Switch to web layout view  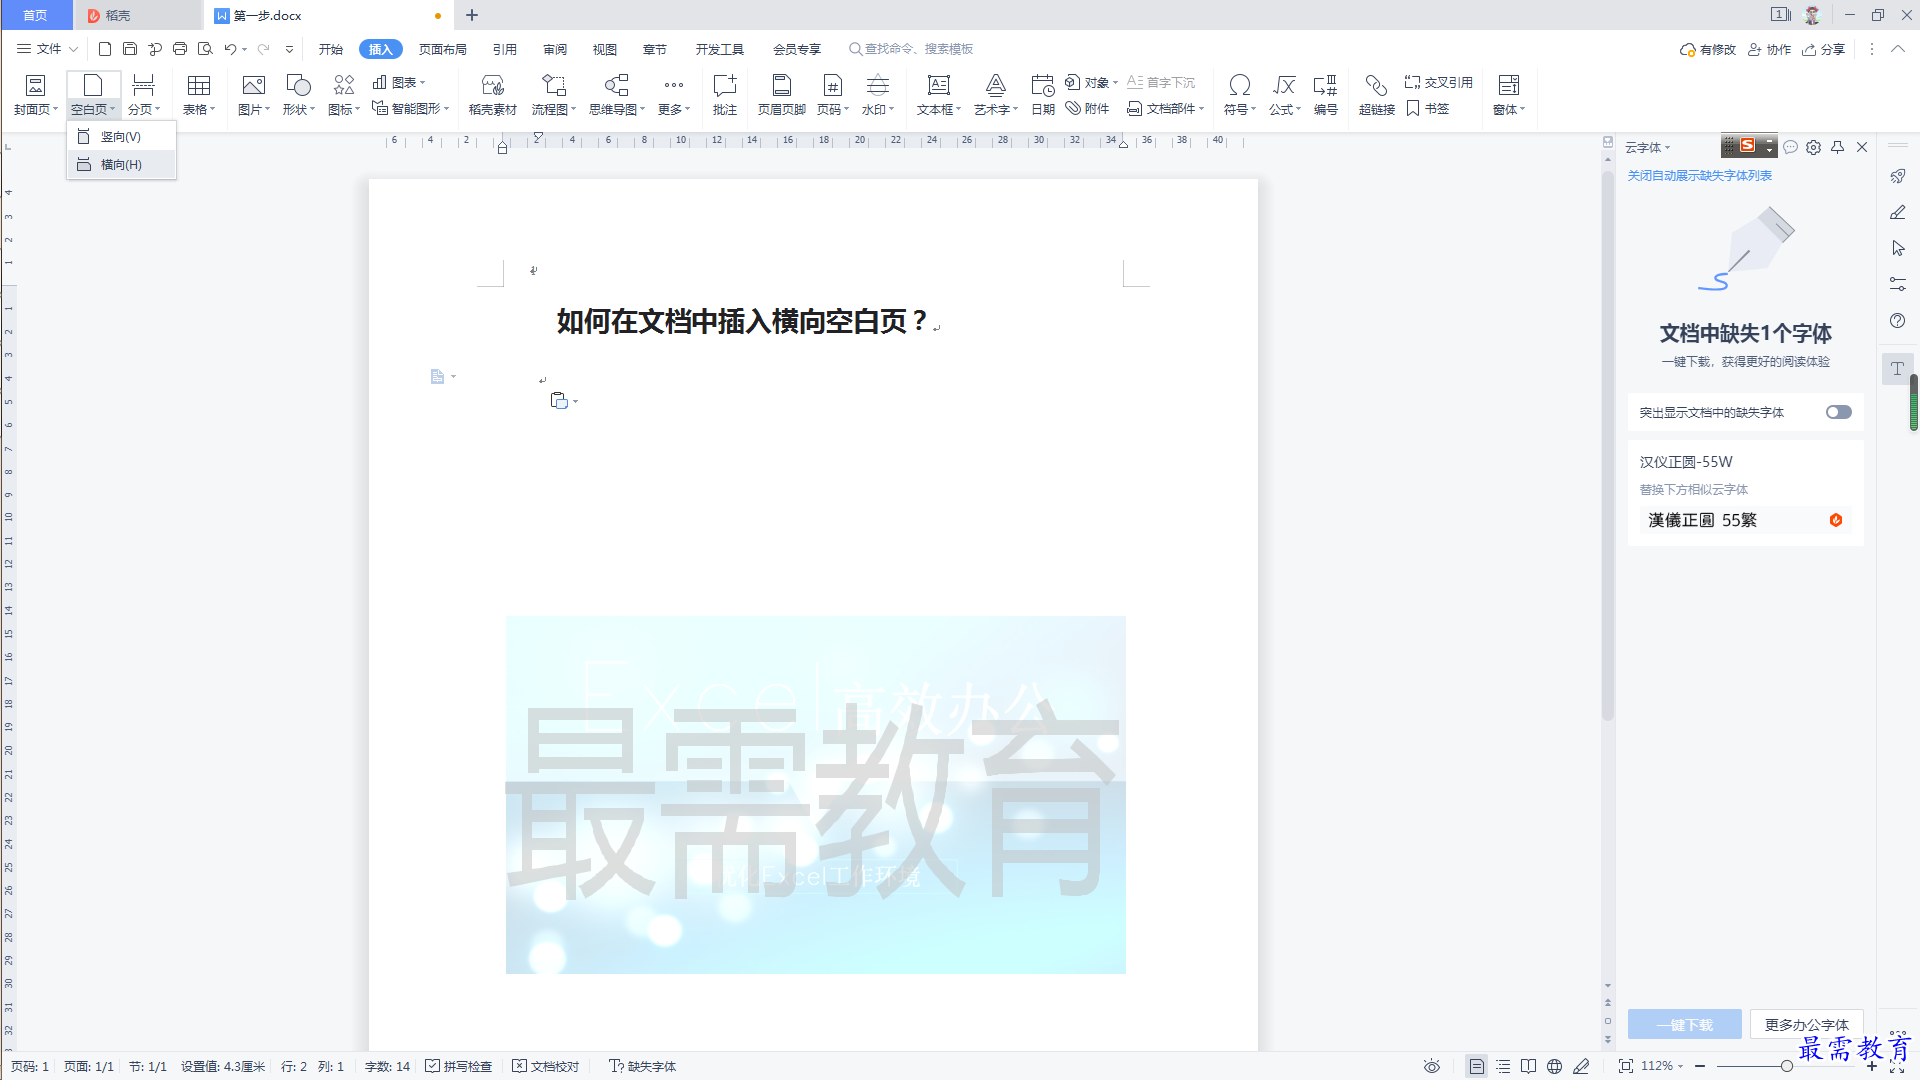1555,1066
